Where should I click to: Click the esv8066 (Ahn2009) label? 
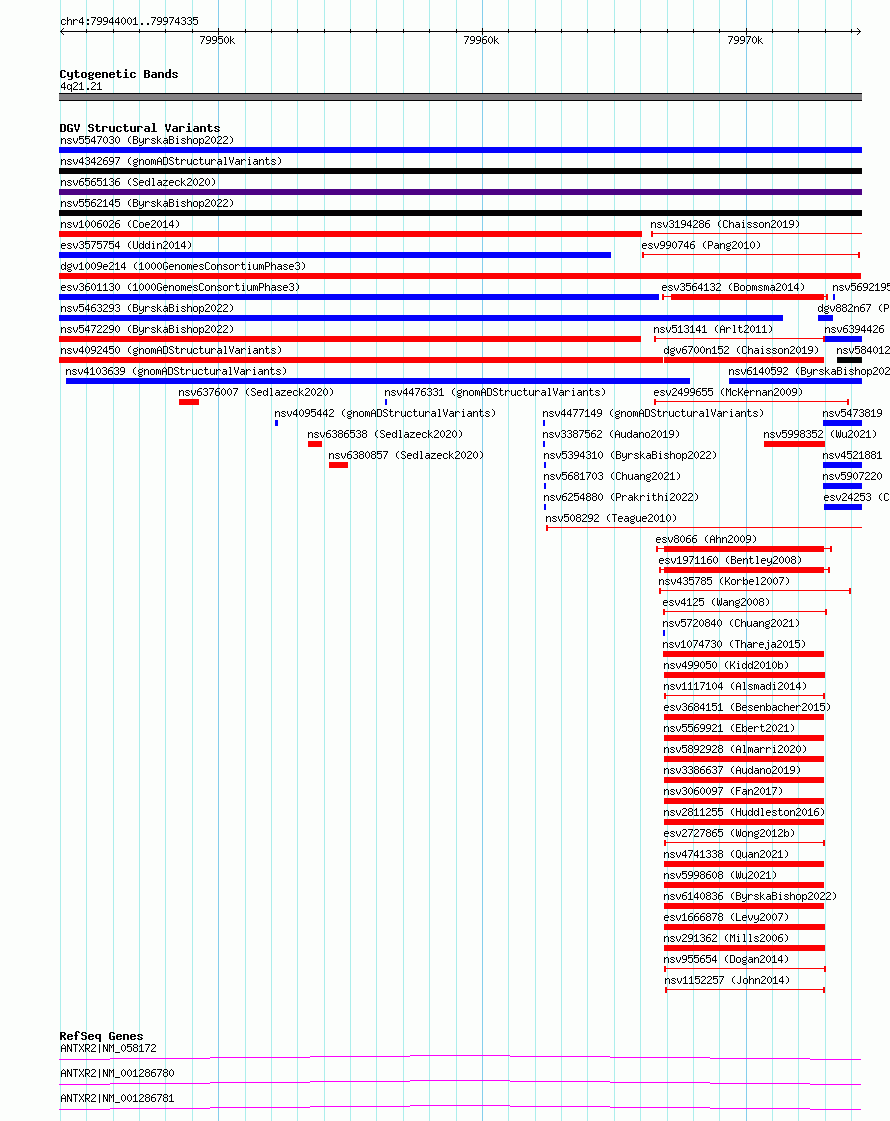pyautogui.click(x=706, y=539)
